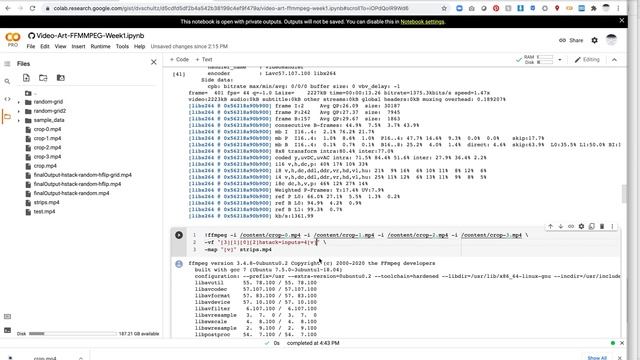The image size is (640, 360).
Task: Select finalOutput-hstack-random-hflip-grid.mp4
Action: coord(82,175)
